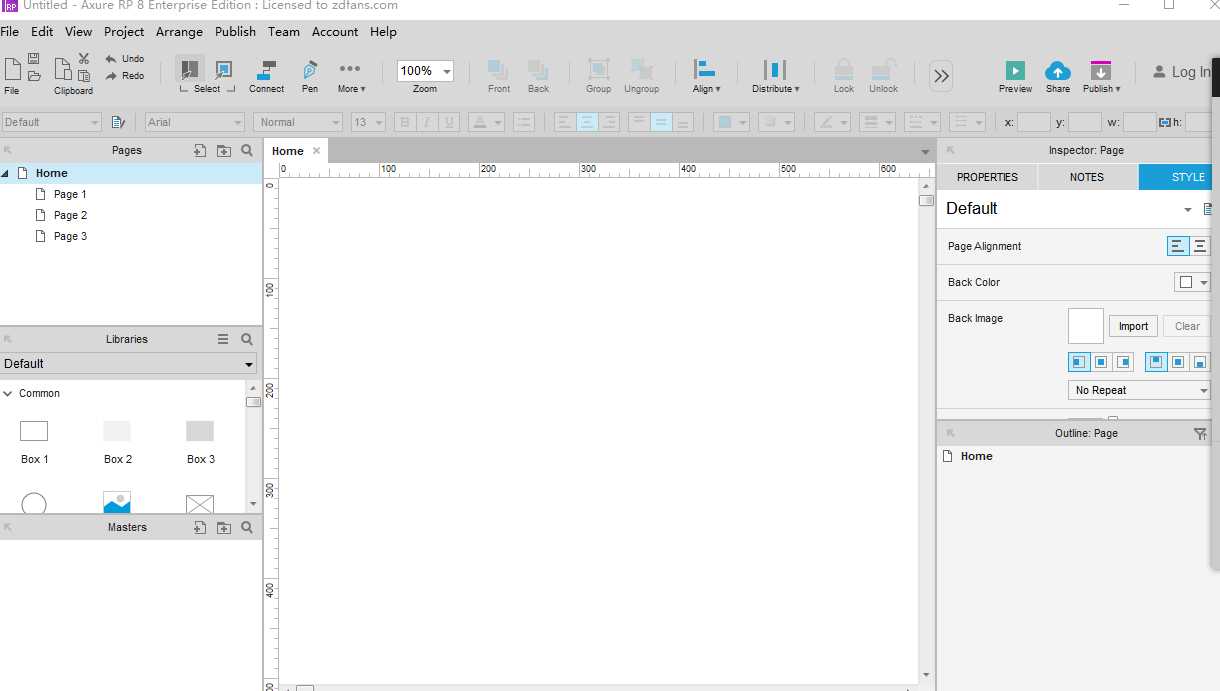This screenshot has width=1220, height=691.
Task: Open the Edit menu
Action: [x=42, y=32]
